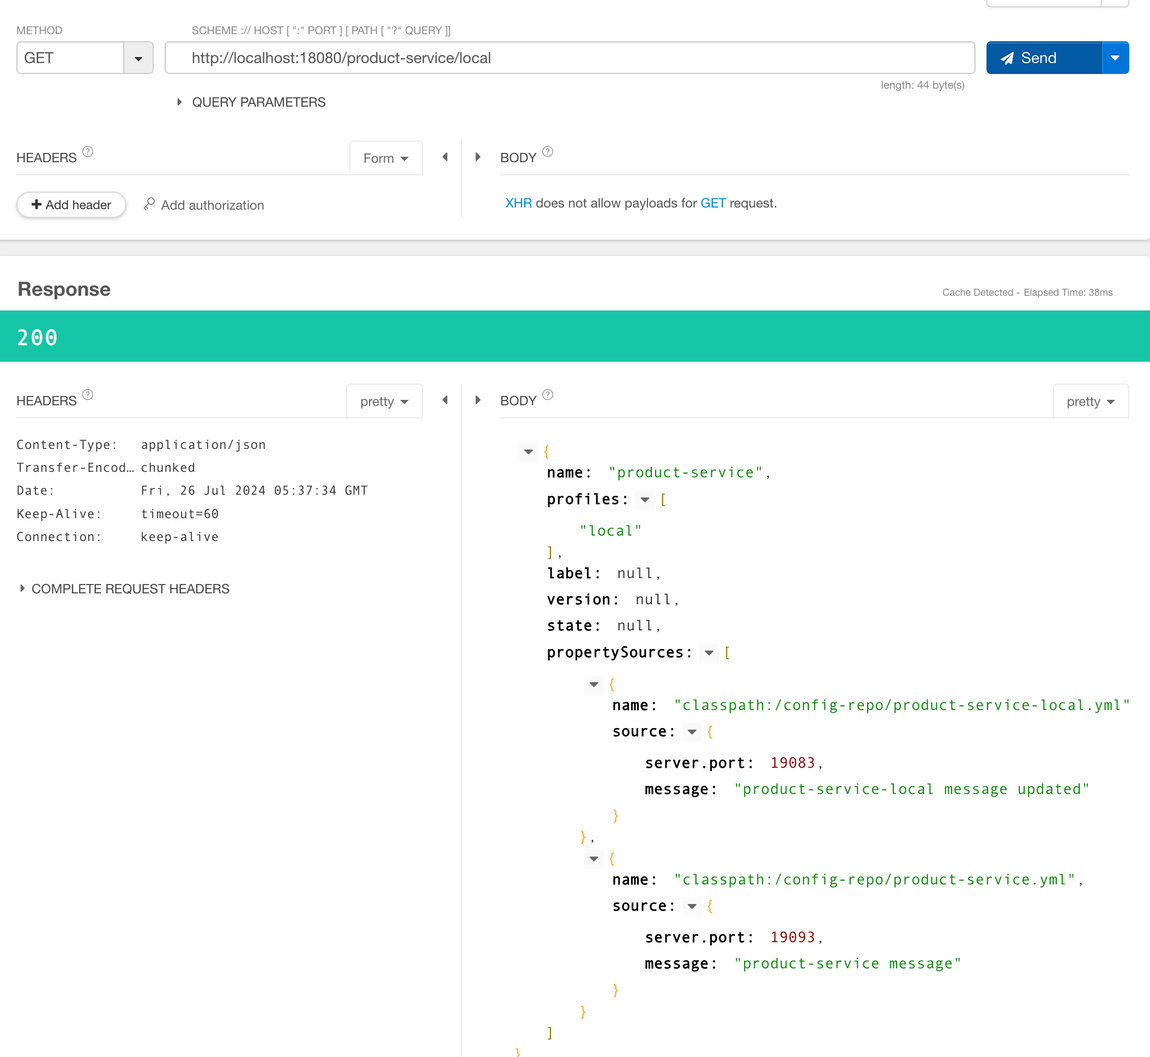Collapse the root JSON object
Viewport: 1150px width, 1057px height.
tap(528, 452)
